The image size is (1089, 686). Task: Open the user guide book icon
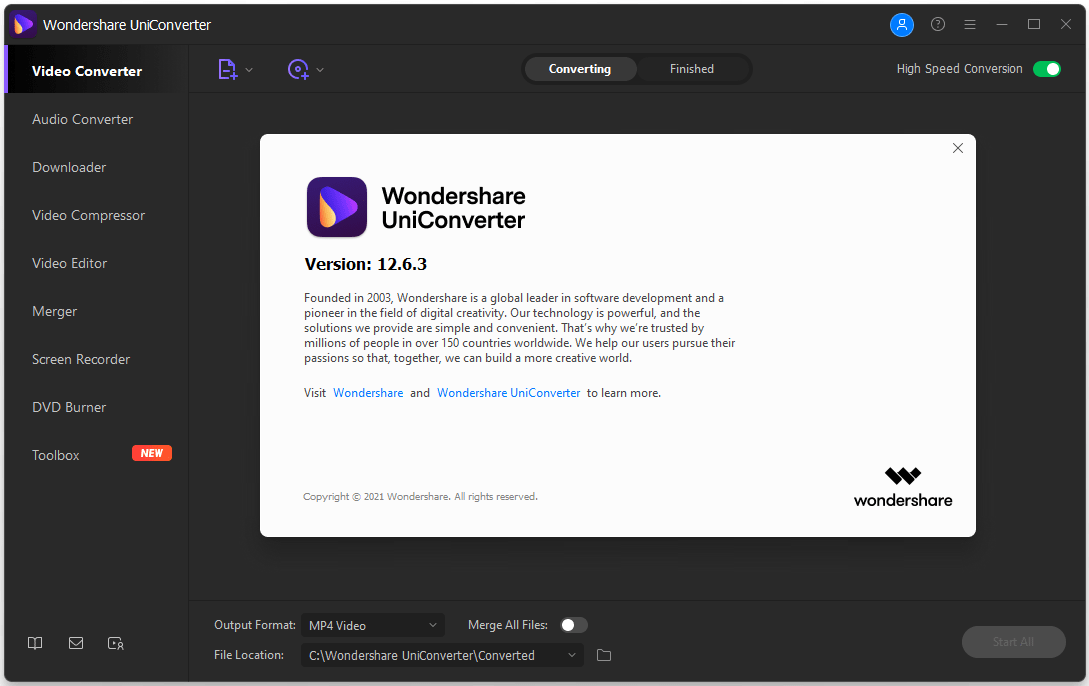coord(35,643)
